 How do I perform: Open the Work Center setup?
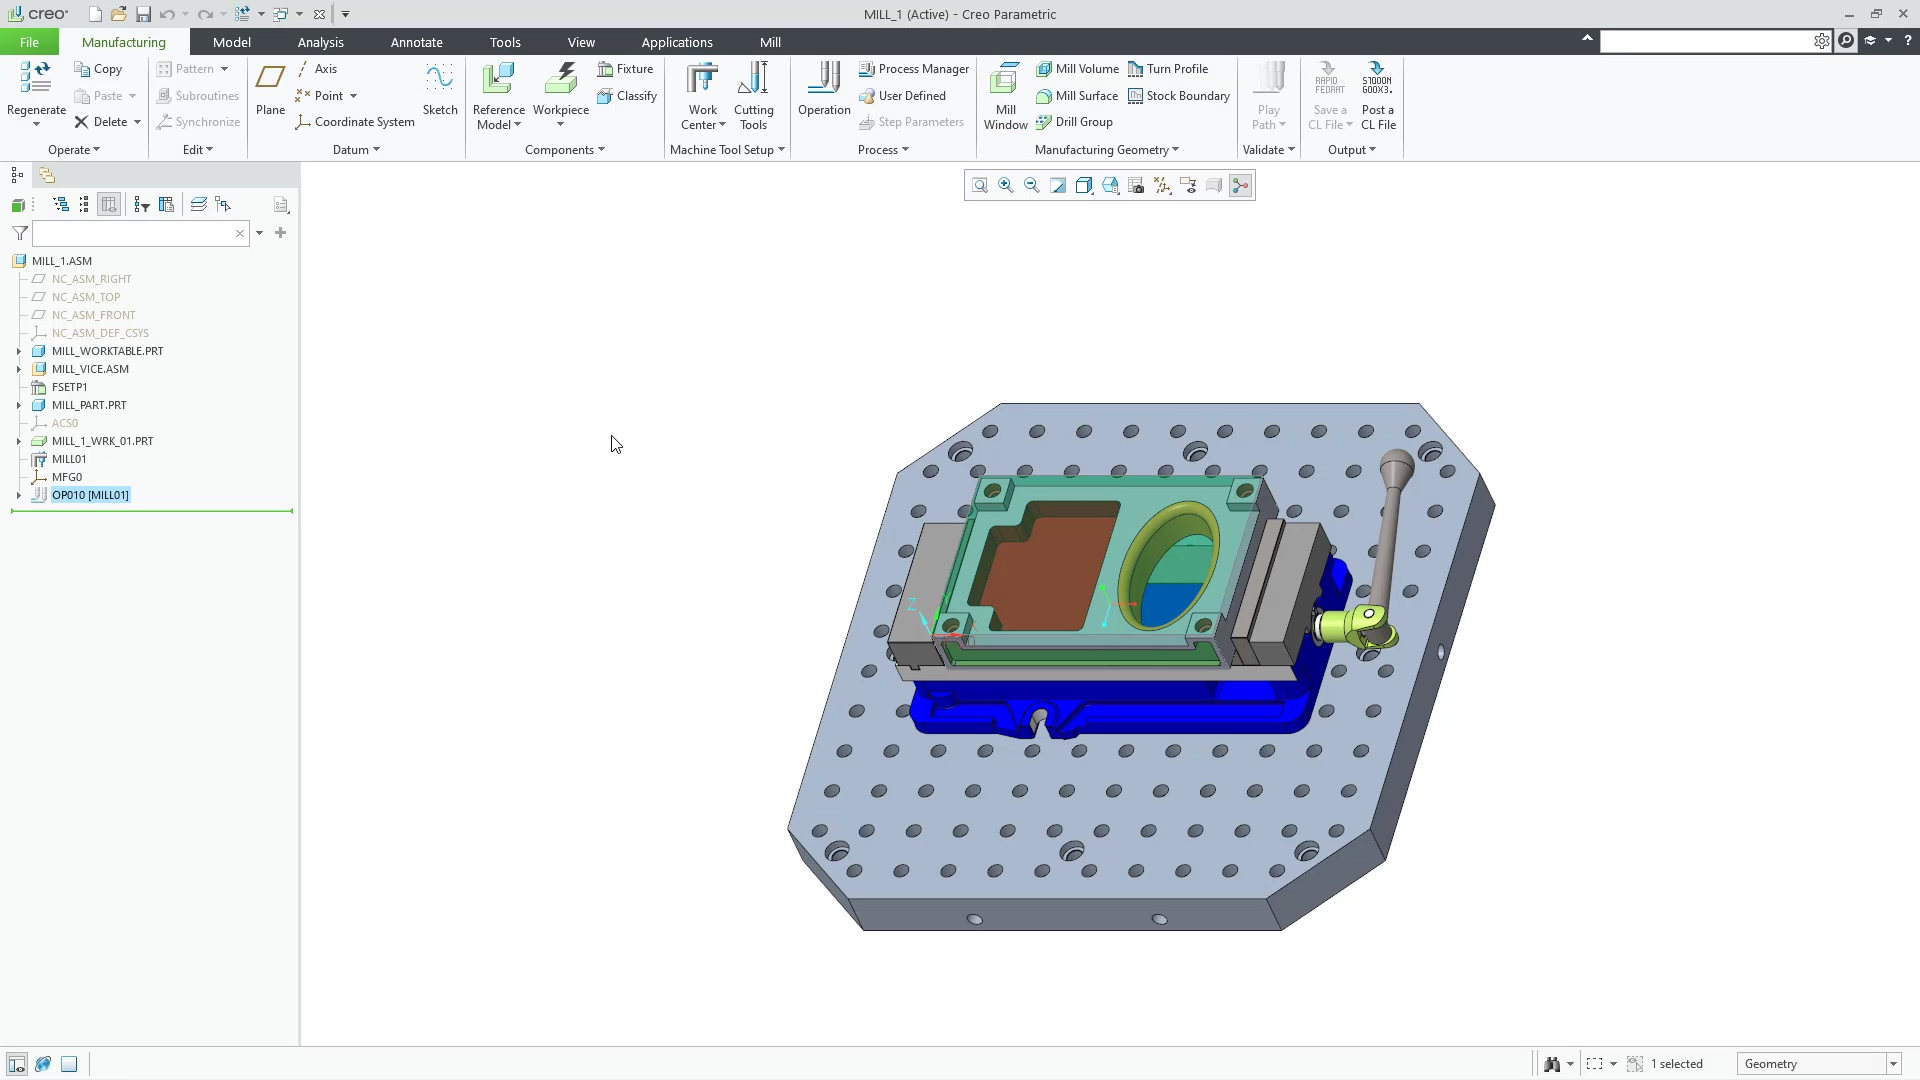[x=702, y=97]
